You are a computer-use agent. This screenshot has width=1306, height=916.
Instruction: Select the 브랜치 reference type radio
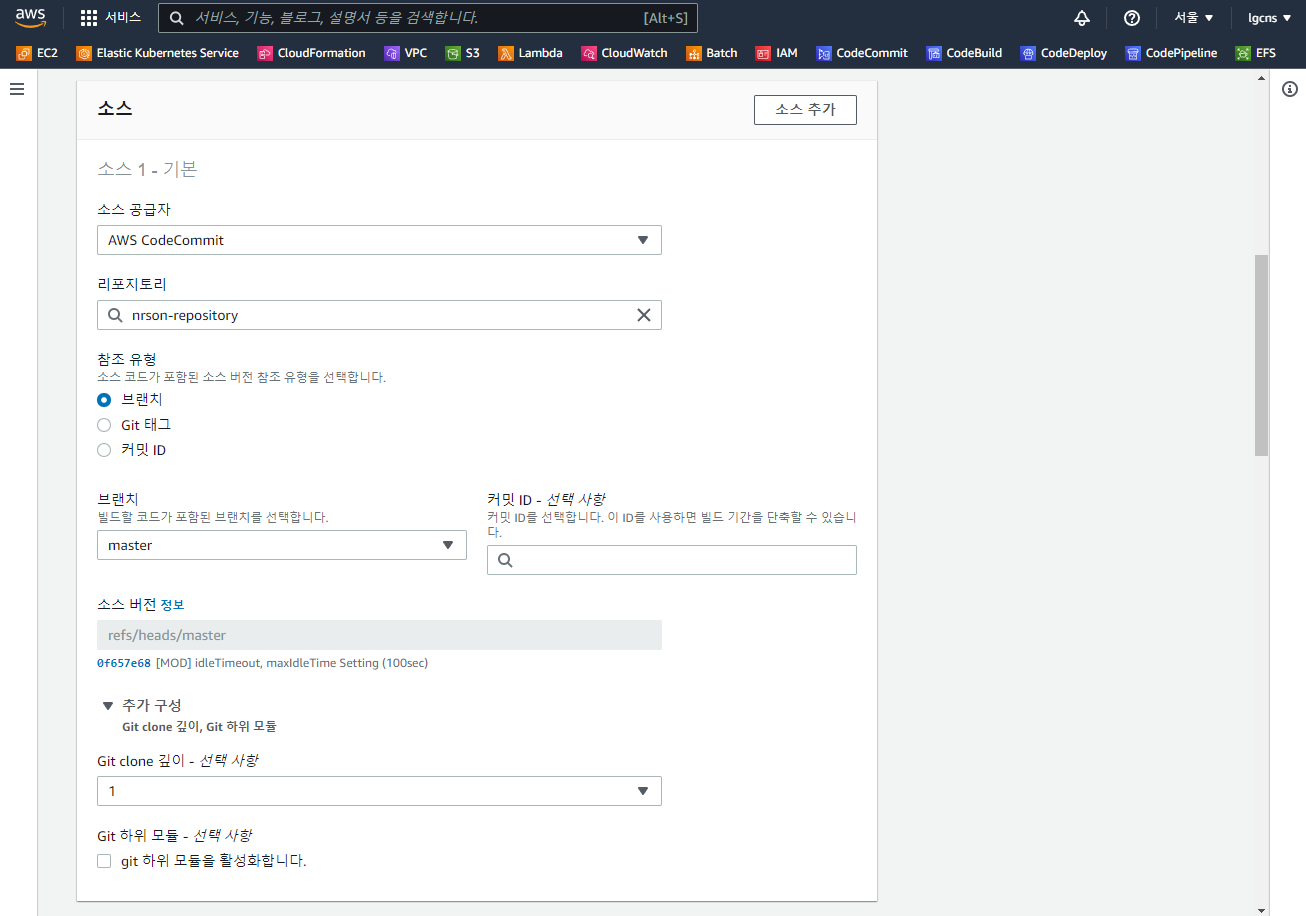tap(104, 399)
